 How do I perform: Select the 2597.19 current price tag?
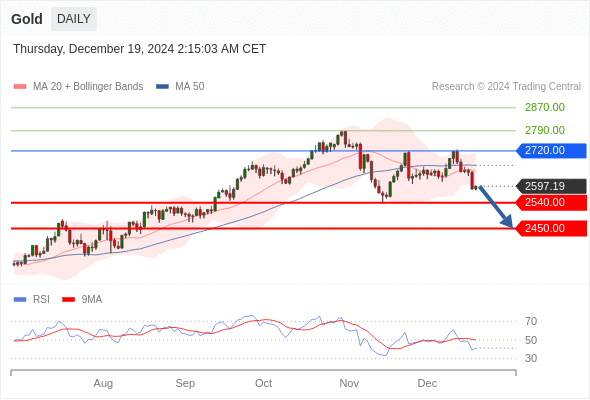551,186
